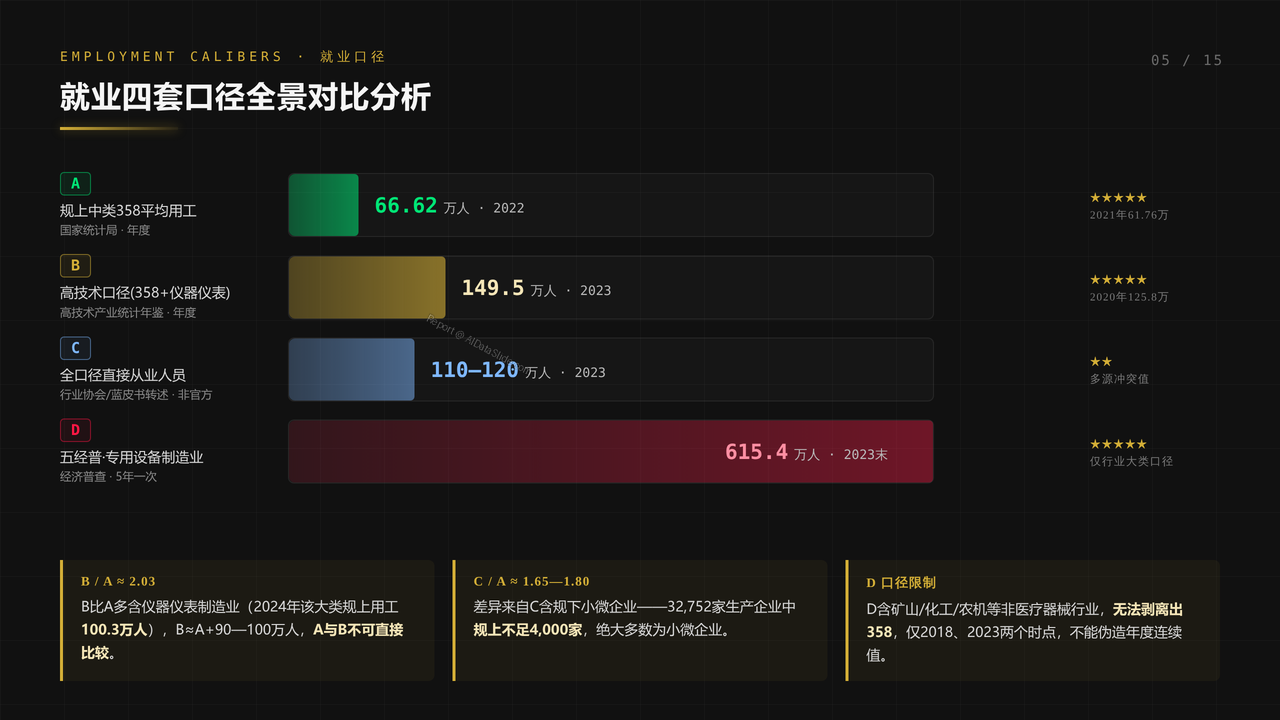Click the source 经济普查 · 5年一次
Viewport: 1280px width, 720px height.
pyautogui.click(x=108, y=476)
